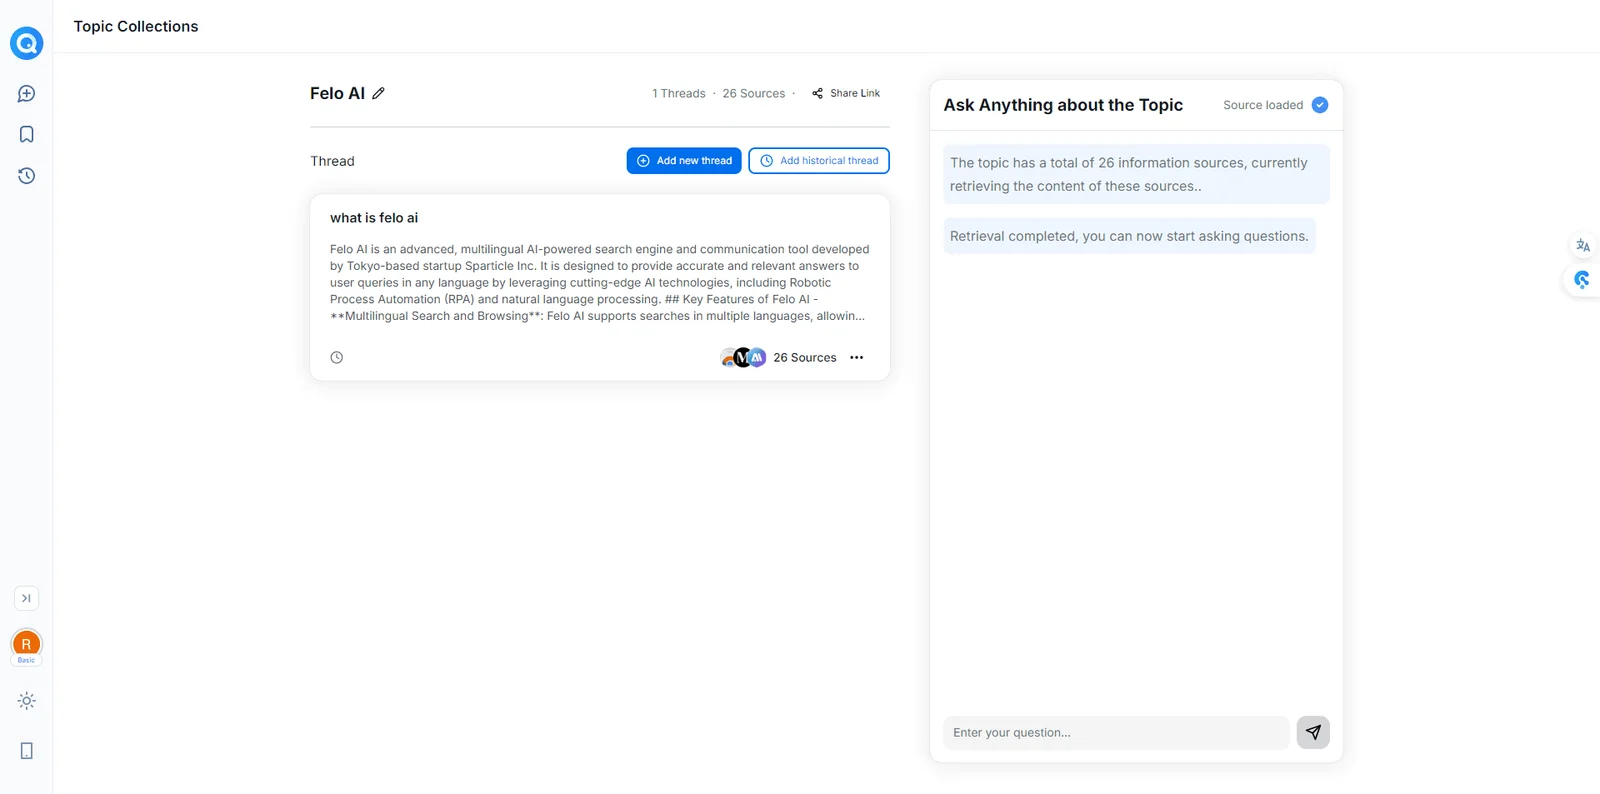Click the clock icon on the thread card
1600x794 pixels.
(337, 357)
